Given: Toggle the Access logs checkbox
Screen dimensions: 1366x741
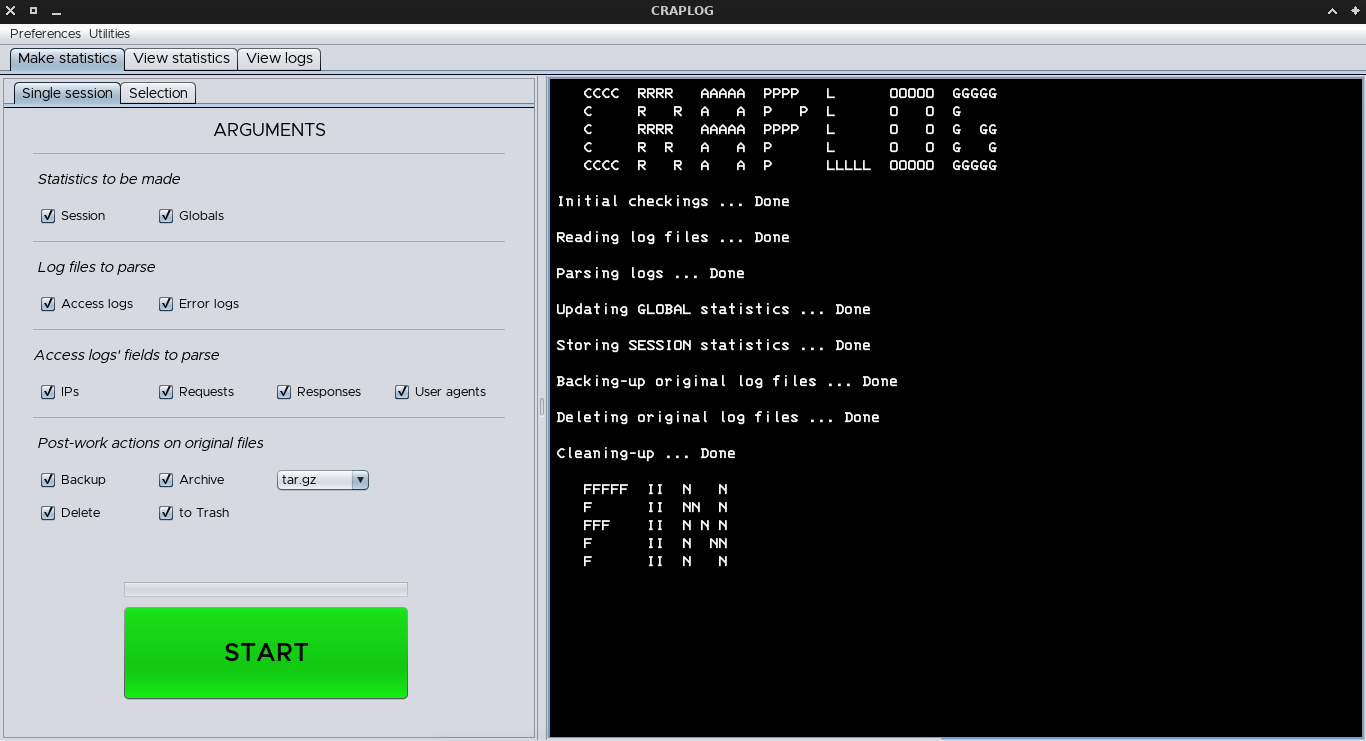Looking at the screenshot, I should tap(48, 304).
